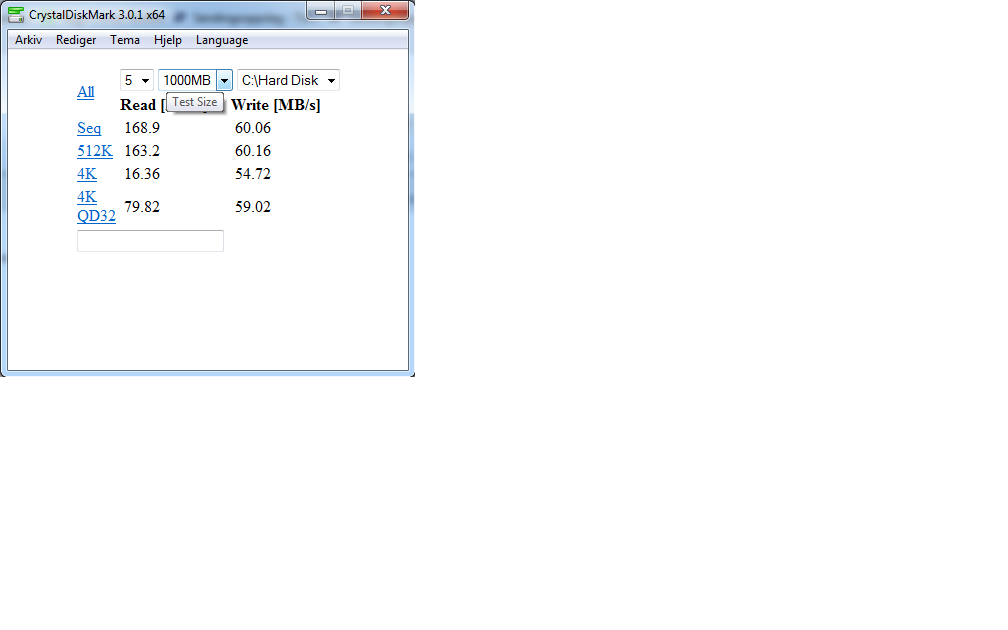Select 4K QD32 read value 79.82
Image resolution: width=1008 pixels, height=630 pixels.
(x=142, y=207)
